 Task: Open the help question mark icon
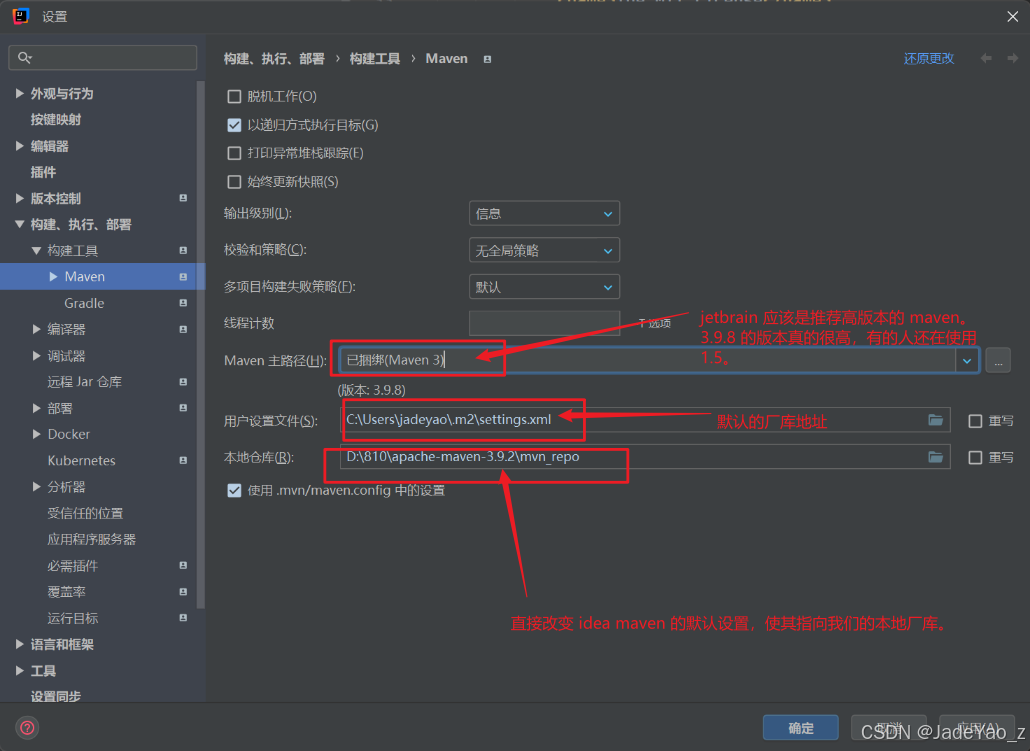[27, 727]
